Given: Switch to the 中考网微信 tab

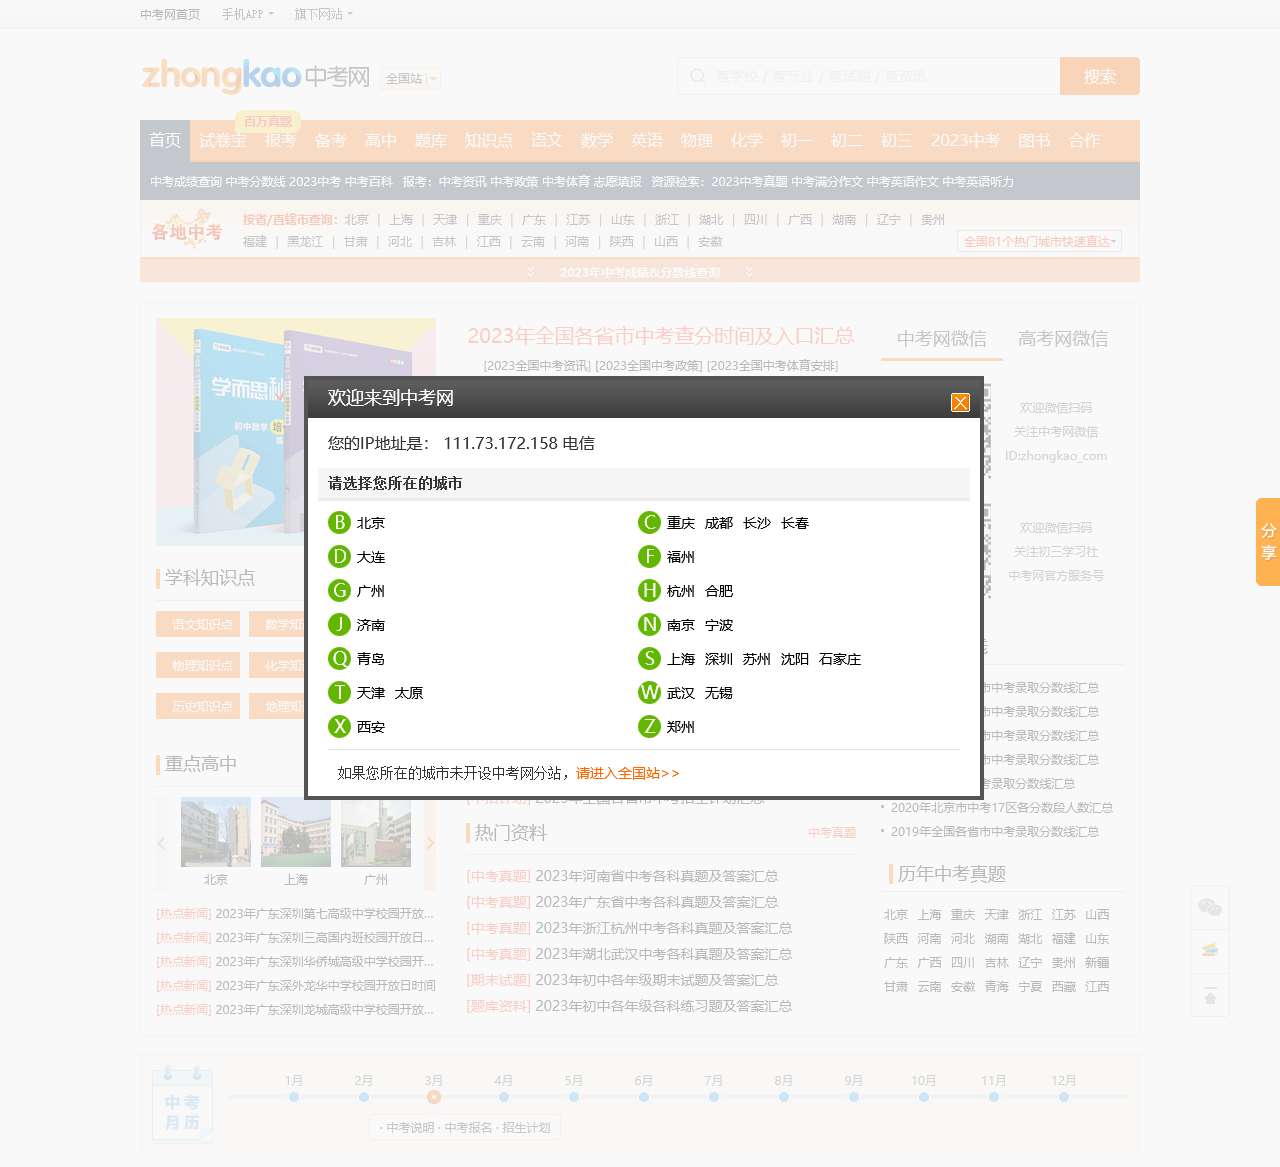Looking at the screenshot, I should [x=941, y=338].
